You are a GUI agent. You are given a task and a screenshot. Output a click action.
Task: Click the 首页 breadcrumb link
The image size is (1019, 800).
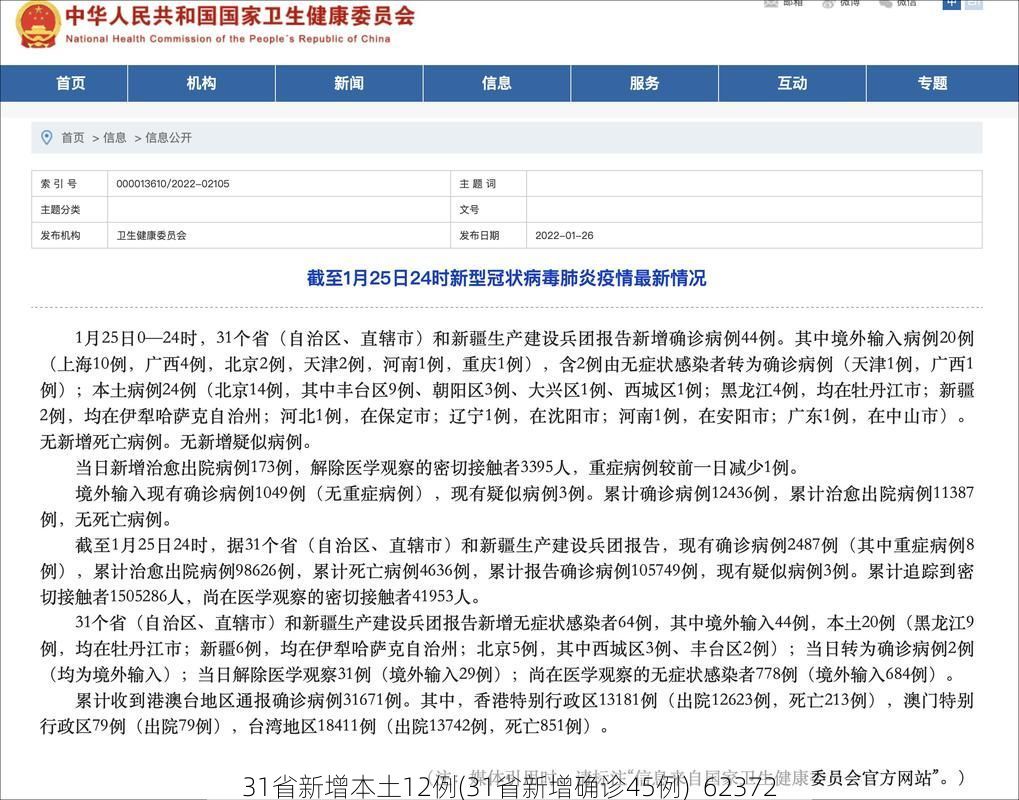tap(71, 137)
